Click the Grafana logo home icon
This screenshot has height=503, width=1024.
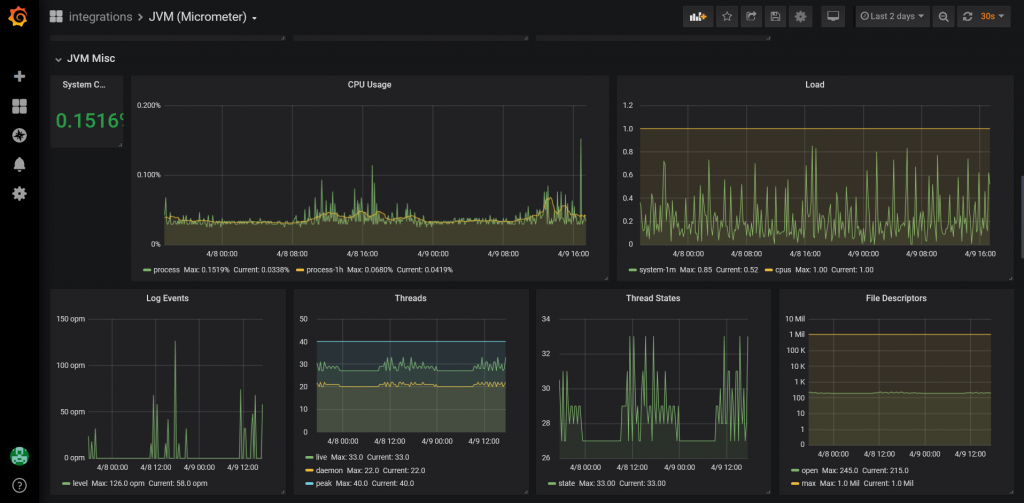coord(19,17)
